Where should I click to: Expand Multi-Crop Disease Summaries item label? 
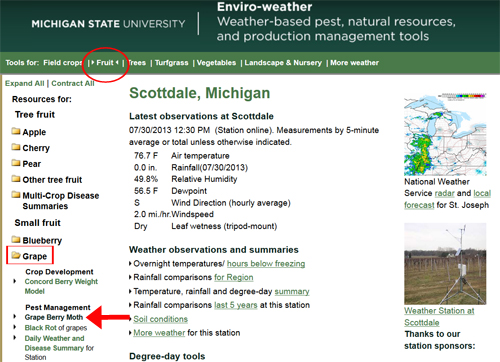(61, 201)
